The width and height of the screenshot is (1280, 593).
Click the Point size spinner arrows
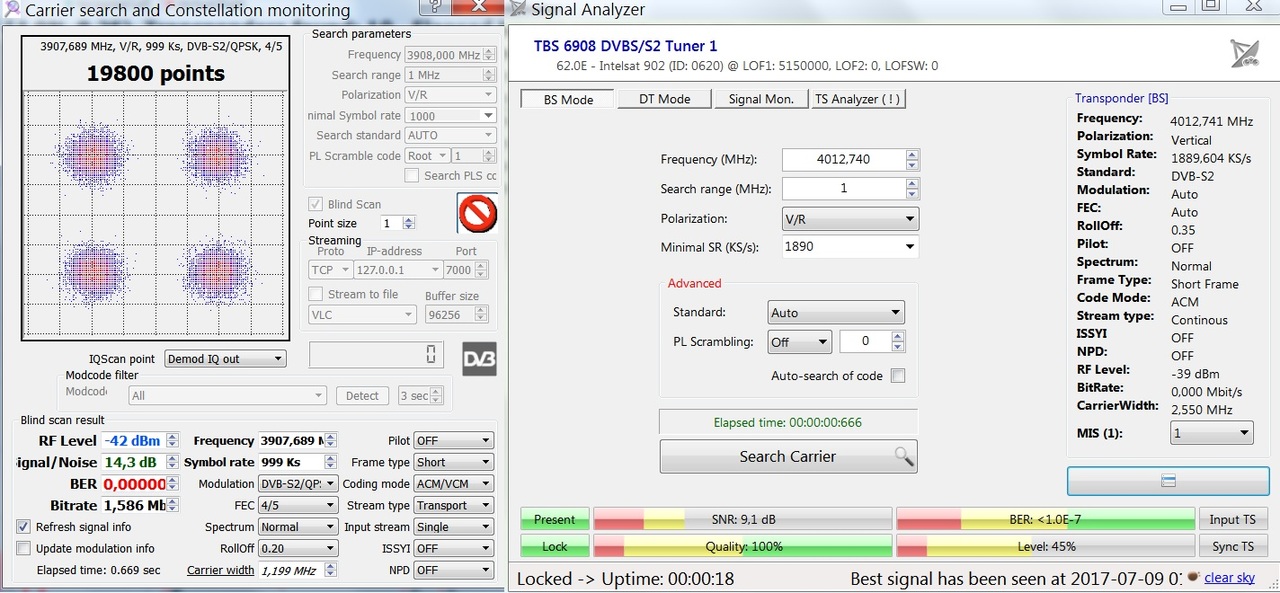tap(409, 223)
